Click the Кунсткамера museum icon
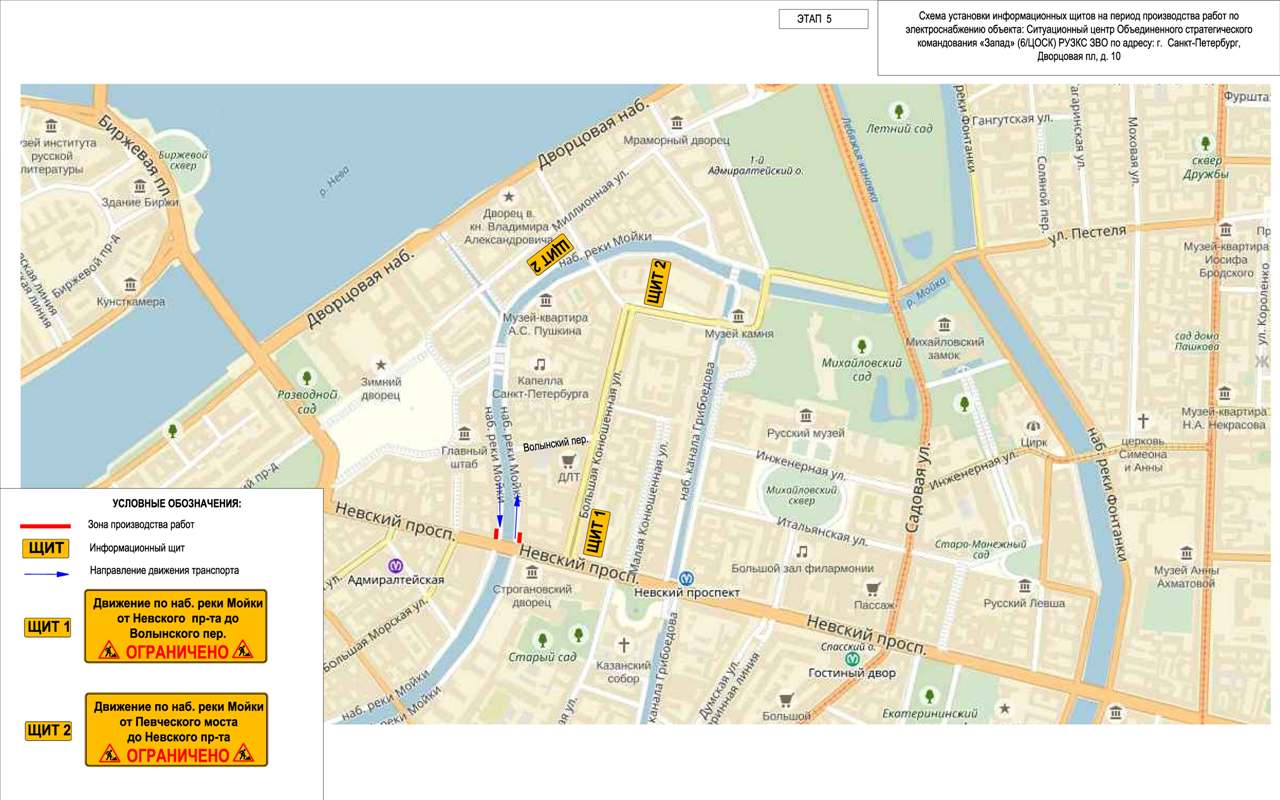 point(131,284)
